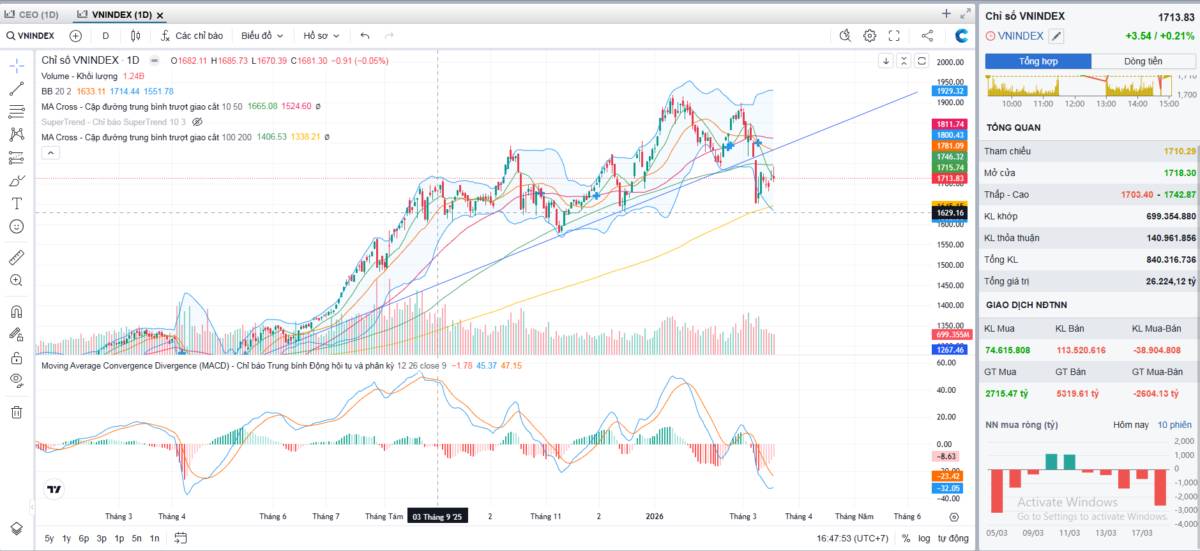Image resolution: width=1200 pixels, height=551 pixels.
Task: Click the redo arrow
Action: [389, 35]
